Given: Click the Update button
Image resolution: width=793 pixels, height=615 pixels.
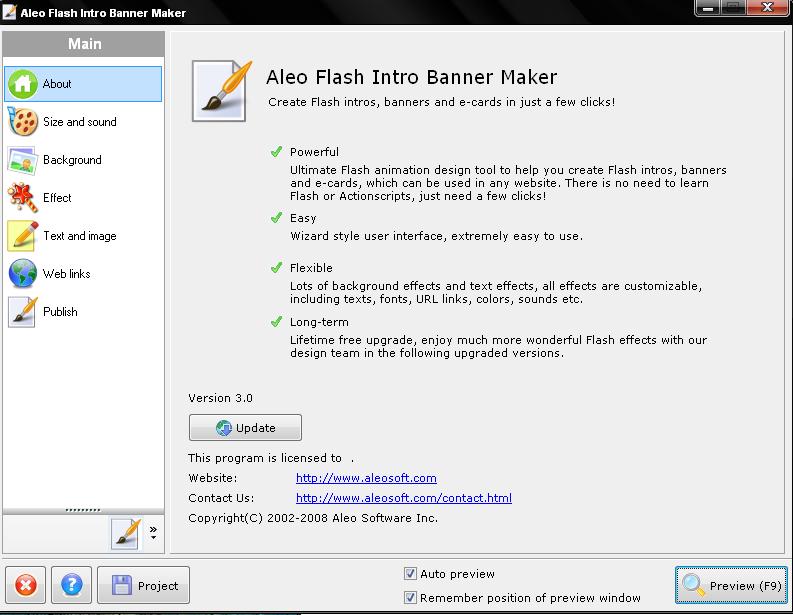Looking at the screenshot, I should point(245,428).
